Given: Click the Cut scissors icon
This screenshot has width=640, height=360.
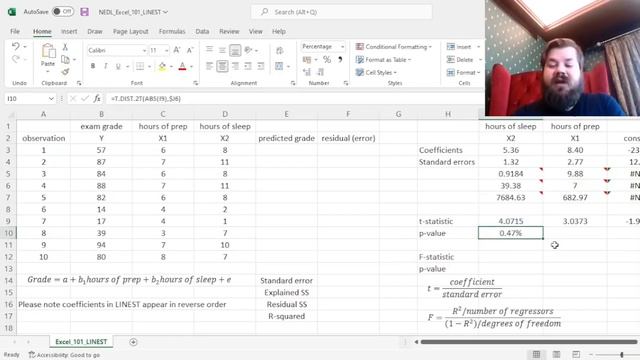Looking at the screenshot, I should [65, 47].
